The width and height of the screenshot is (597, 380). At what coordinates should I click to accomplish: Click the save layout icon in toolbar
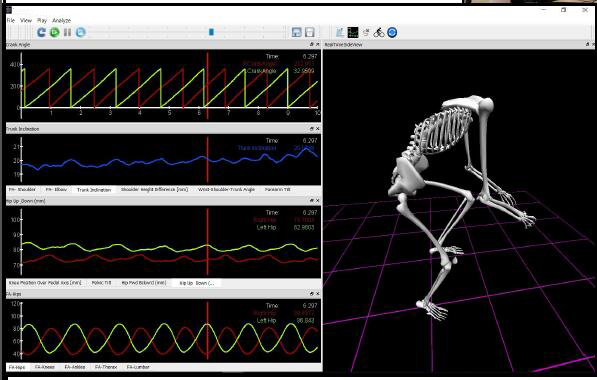[296, 32]
